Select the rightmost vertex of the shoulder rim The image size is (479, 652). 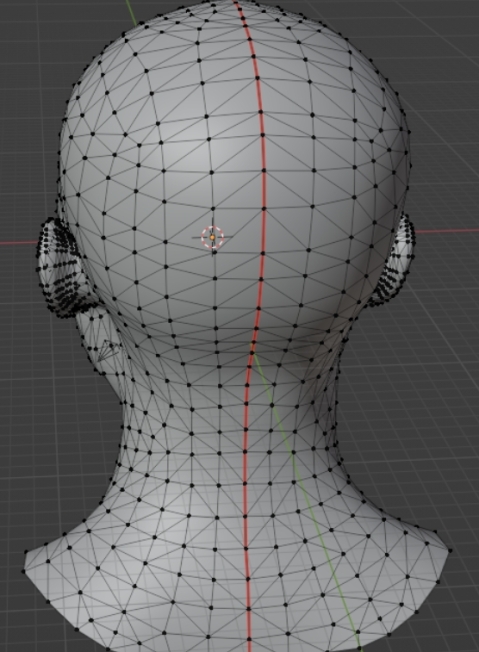click(x=449, y=551)
